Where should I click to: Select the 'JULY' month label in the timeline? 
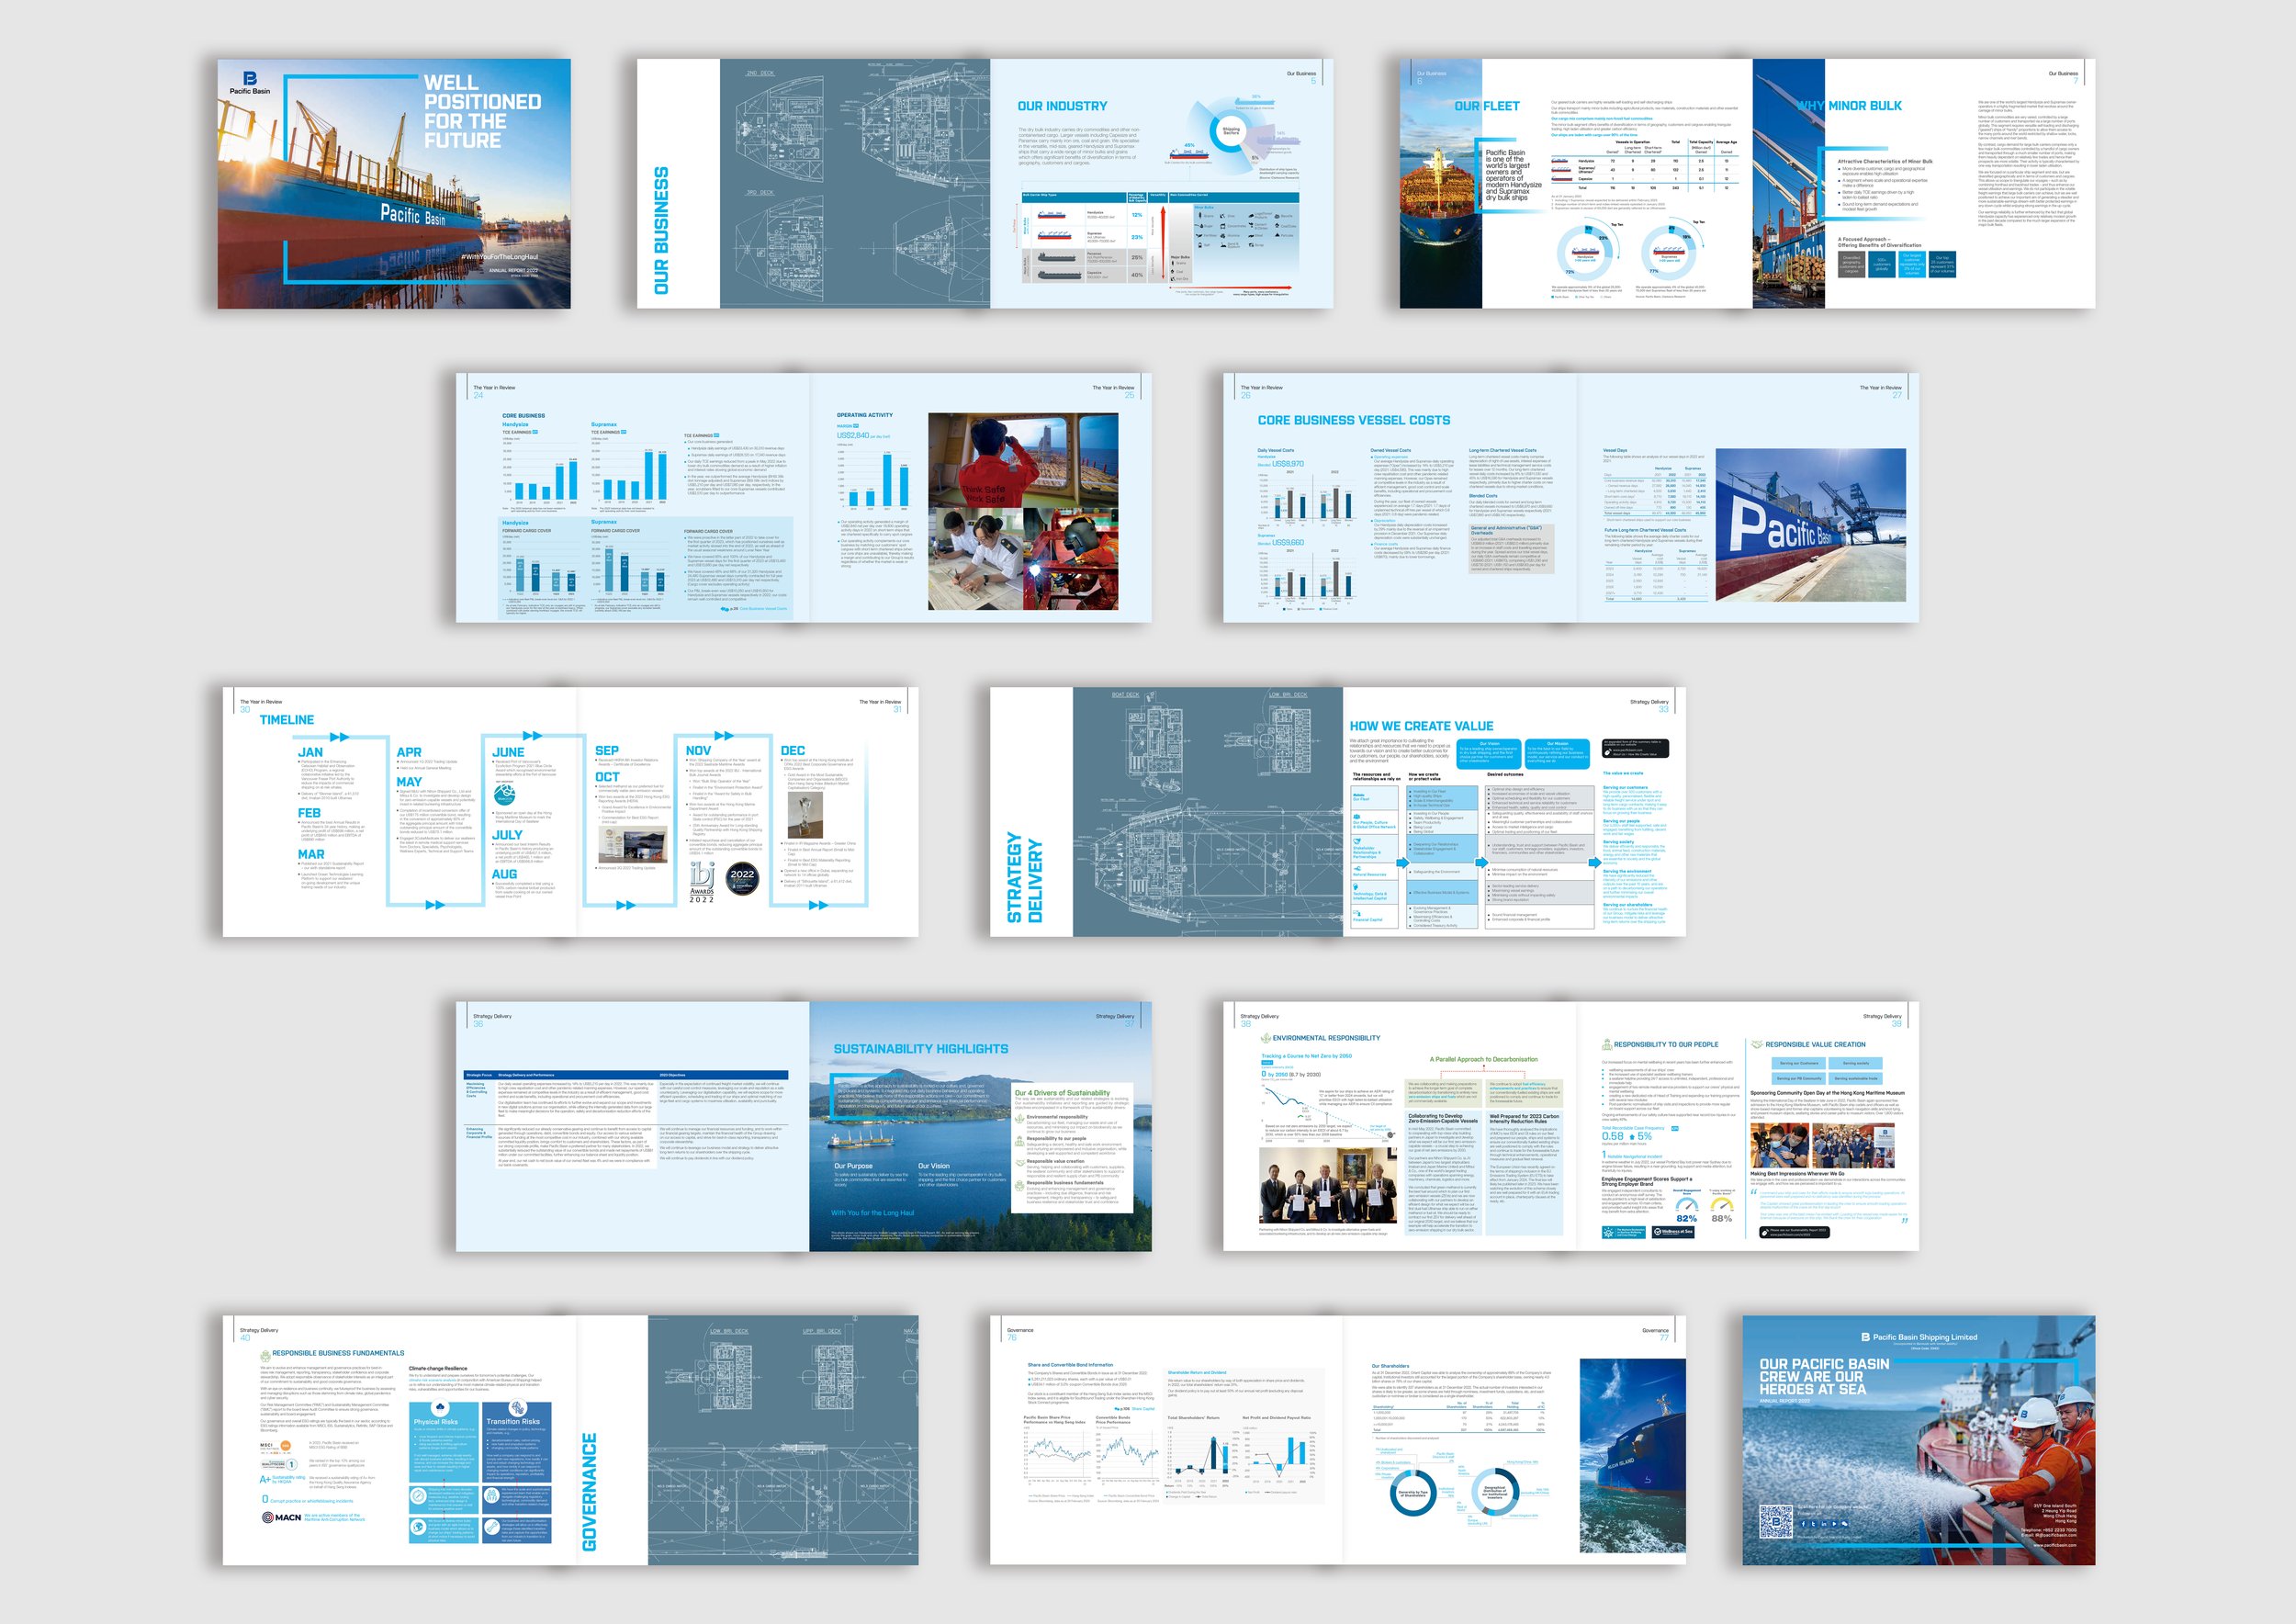pos(507,835)
